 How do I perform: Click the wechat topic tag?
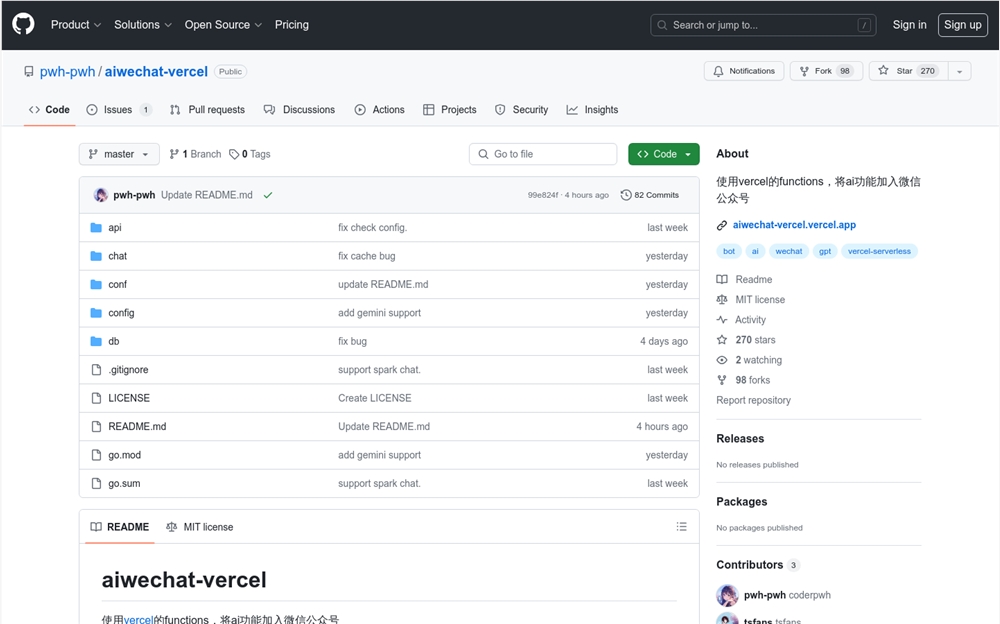coord(788,251)
